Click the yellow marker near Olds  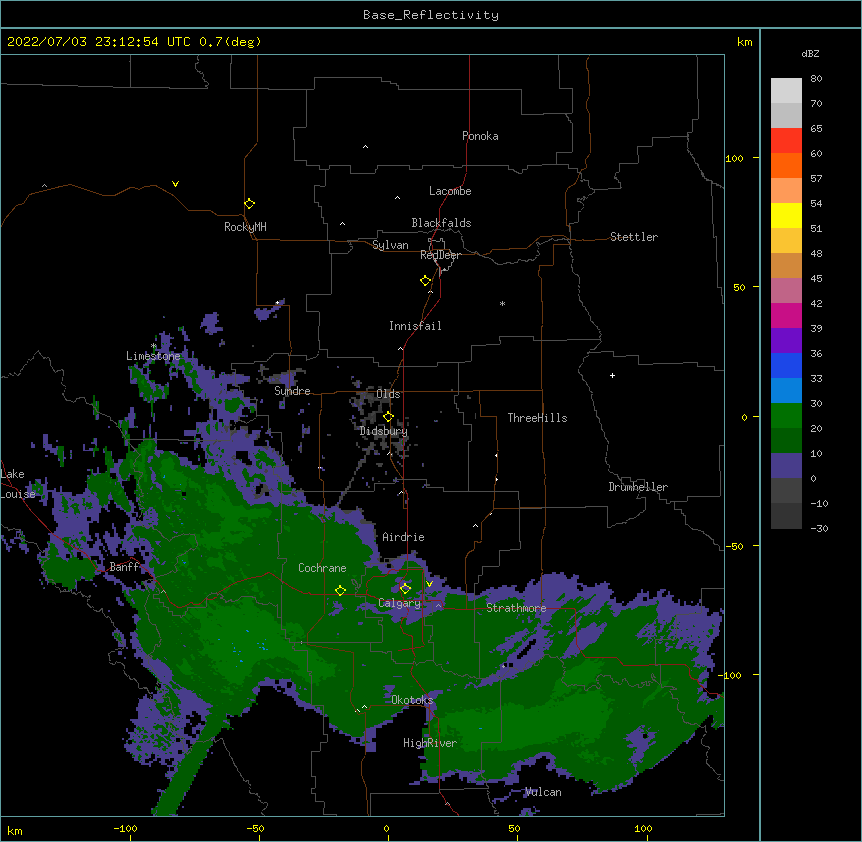click(x=388, y=417)
